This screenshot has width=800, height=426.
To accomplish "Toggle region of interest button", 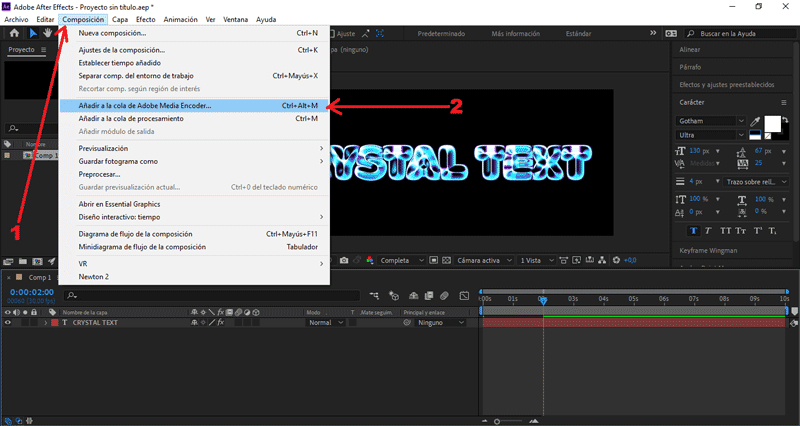I will (x=433, y=260).
